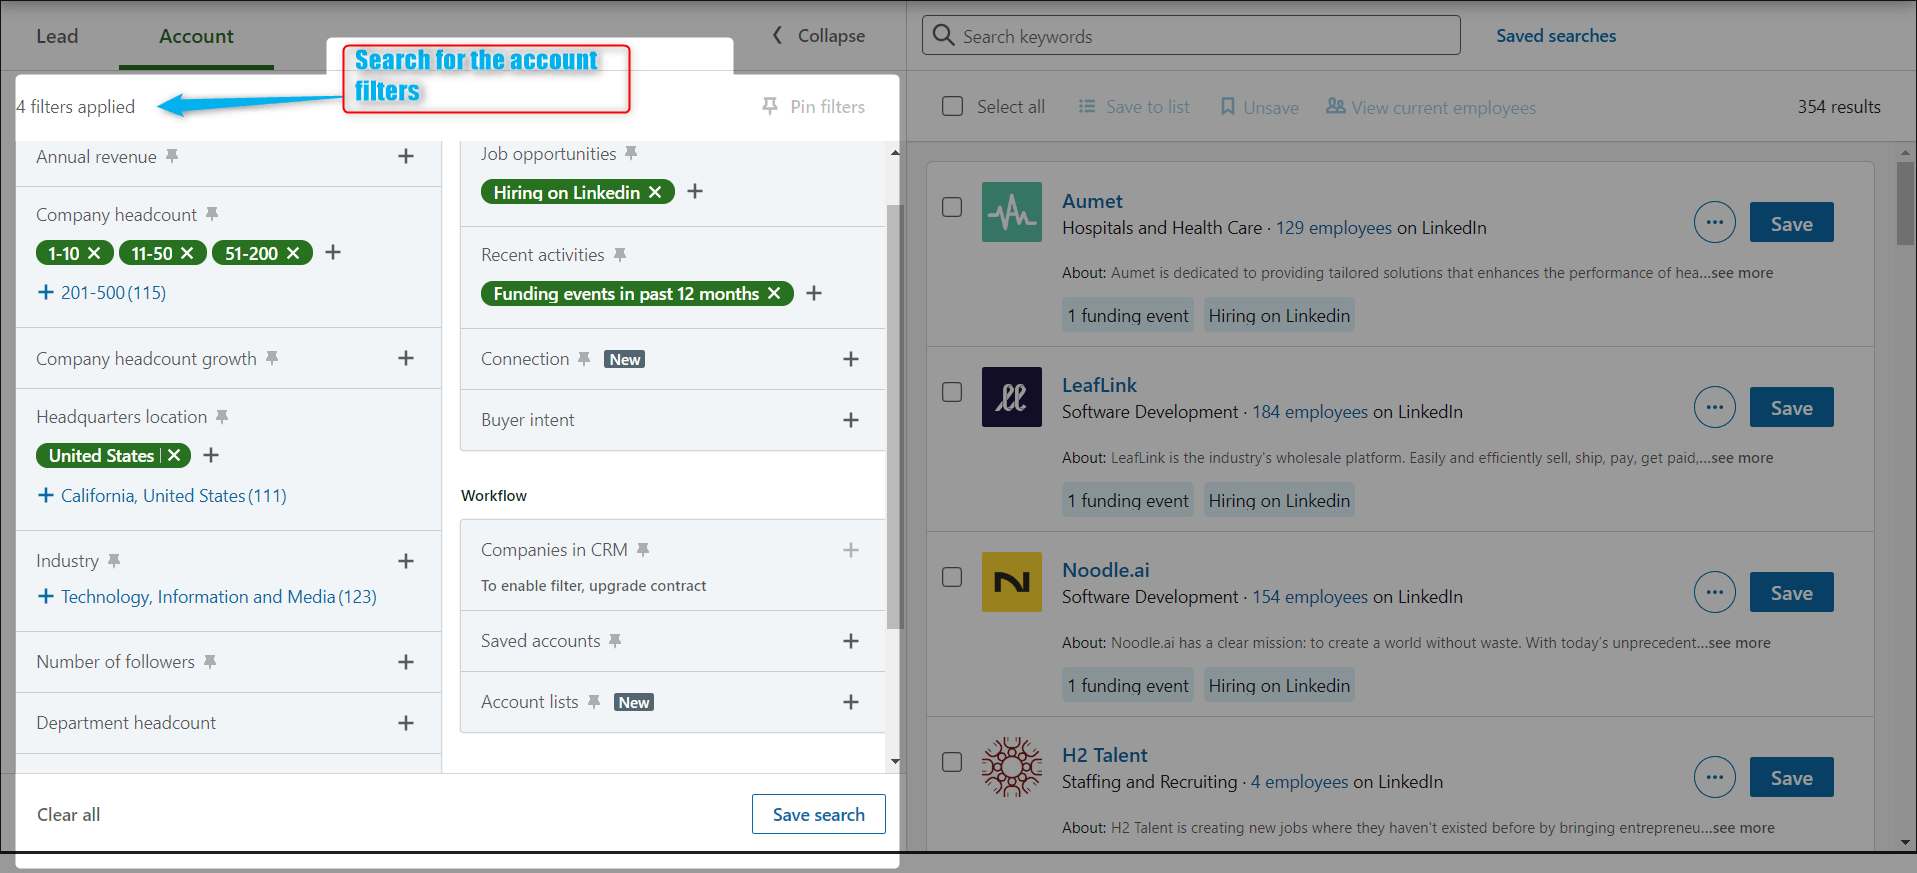Pin the Account lists filter
This screenshot has width=1917, height=873.
tap(594, 702)
